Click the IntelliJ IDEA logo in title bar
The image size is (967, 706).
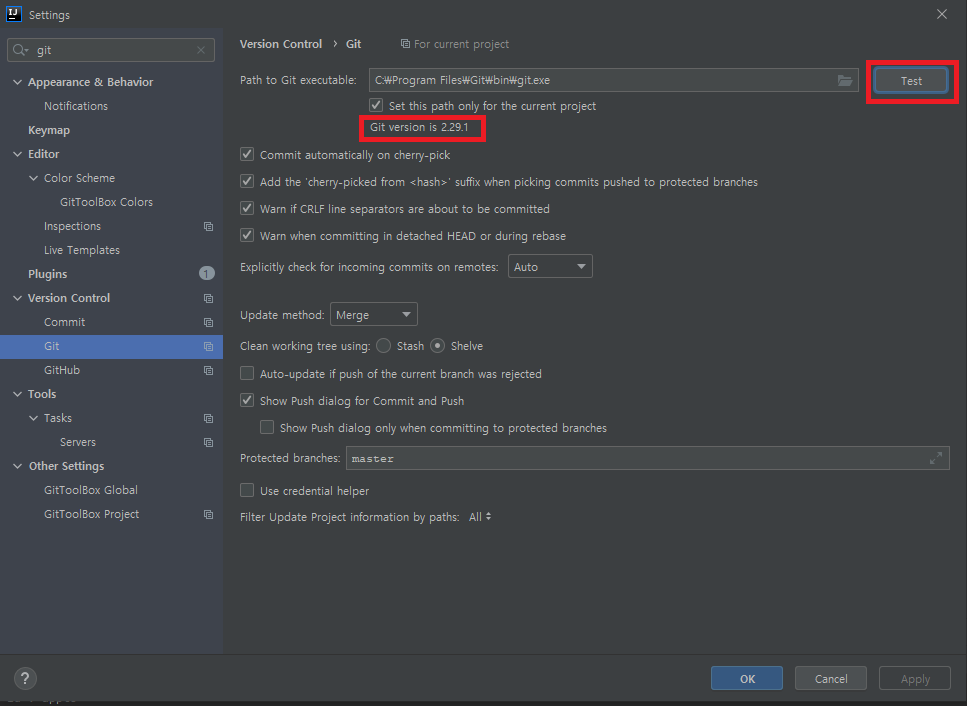pos(14,14)
